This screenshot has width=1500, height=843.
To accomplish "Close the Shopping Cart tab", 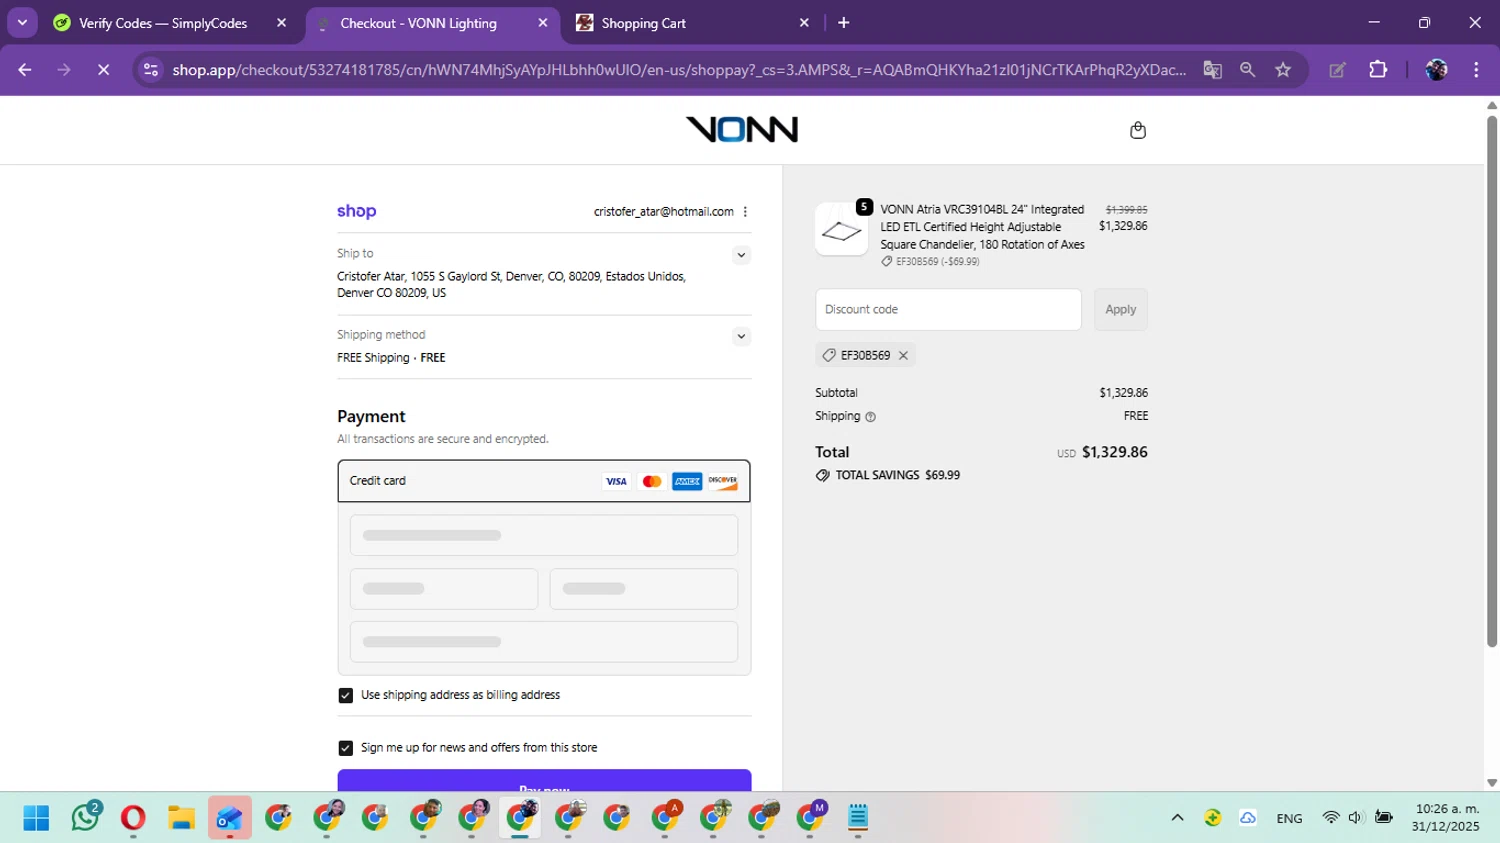I will 804,23.
